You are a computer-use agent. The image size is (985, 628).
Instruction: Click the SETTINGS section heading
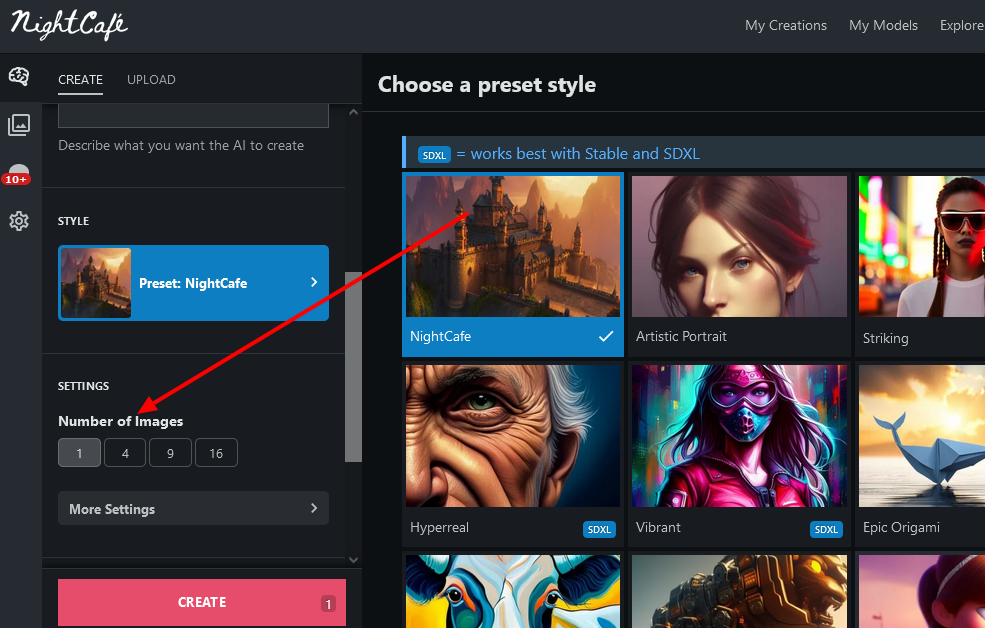(x=84, y=386)
